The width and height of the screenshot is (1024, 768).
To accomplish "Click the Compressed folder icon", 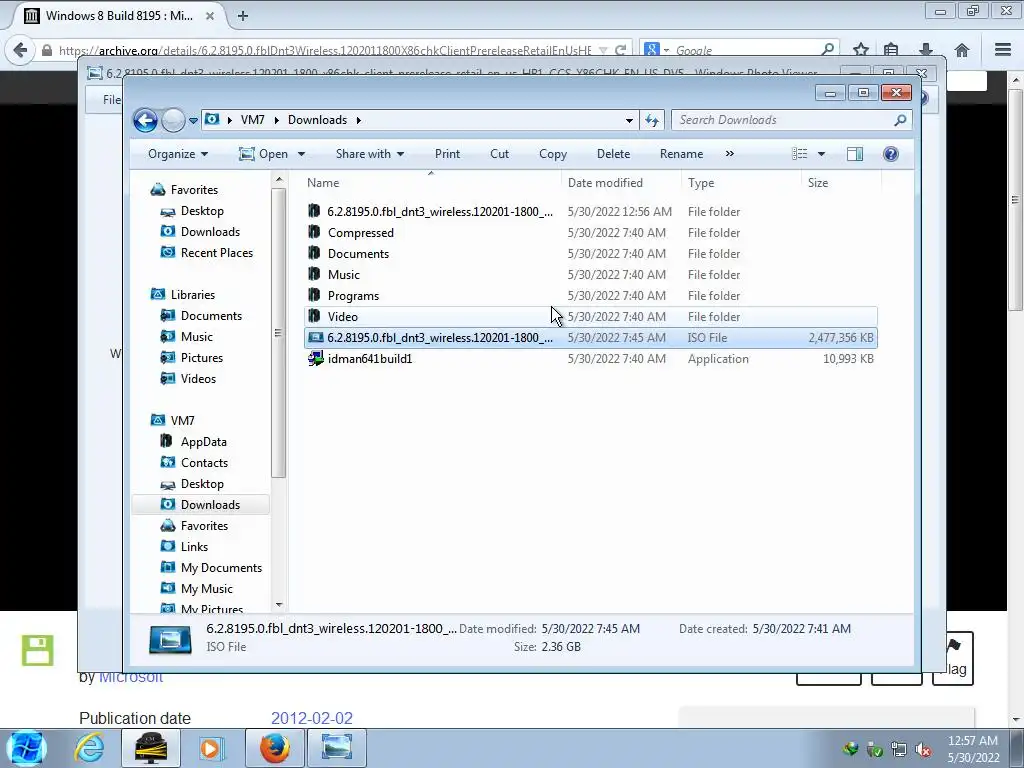I will pos(314,232).
